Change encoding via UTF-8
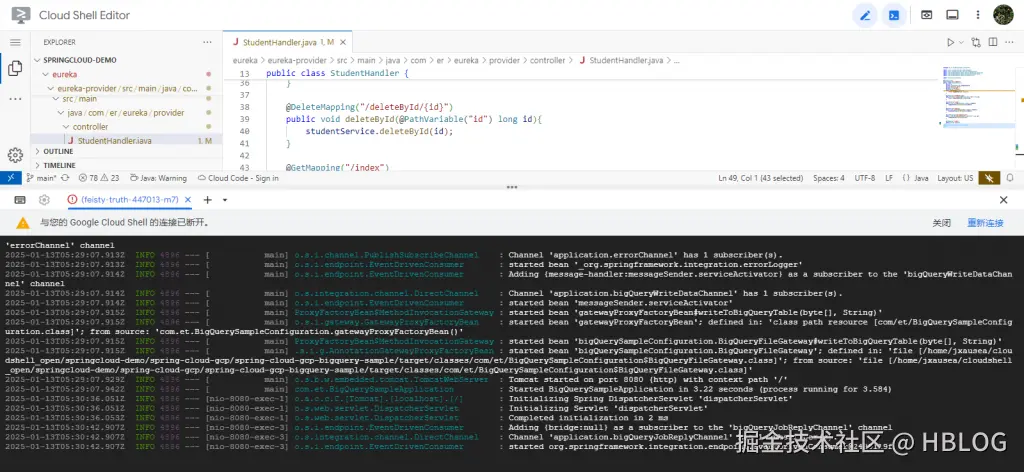 click(864, 178)
